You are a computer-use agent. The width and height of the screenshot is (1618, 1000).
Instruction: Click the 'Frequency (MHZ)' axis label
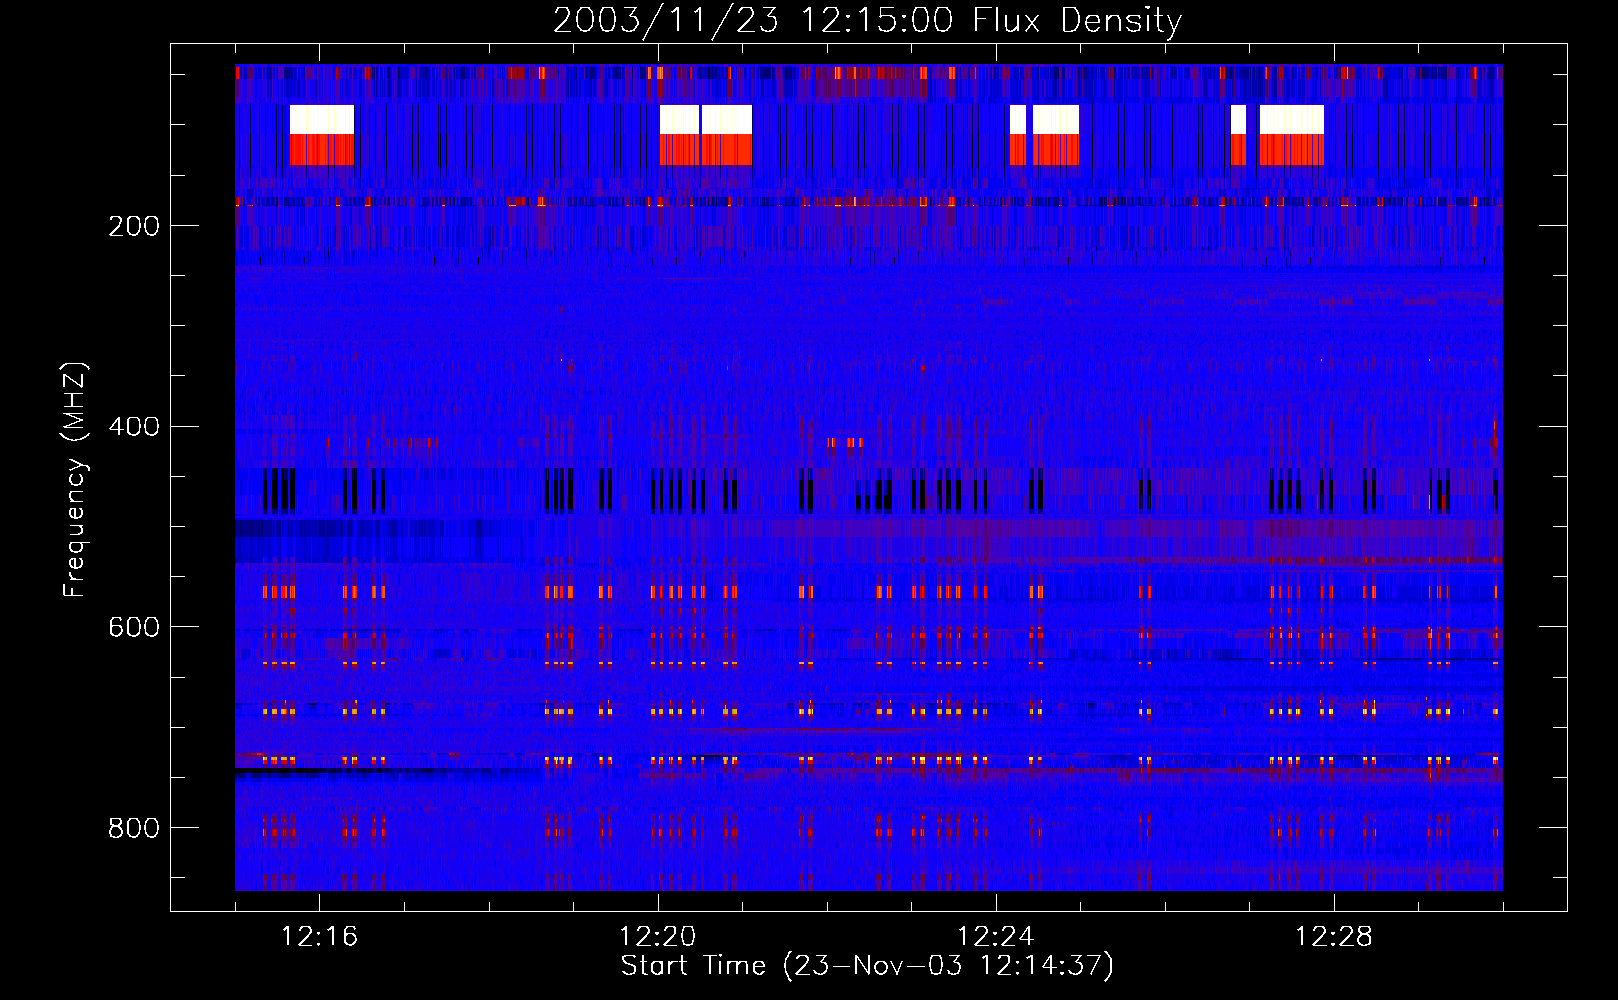(75, 479)
